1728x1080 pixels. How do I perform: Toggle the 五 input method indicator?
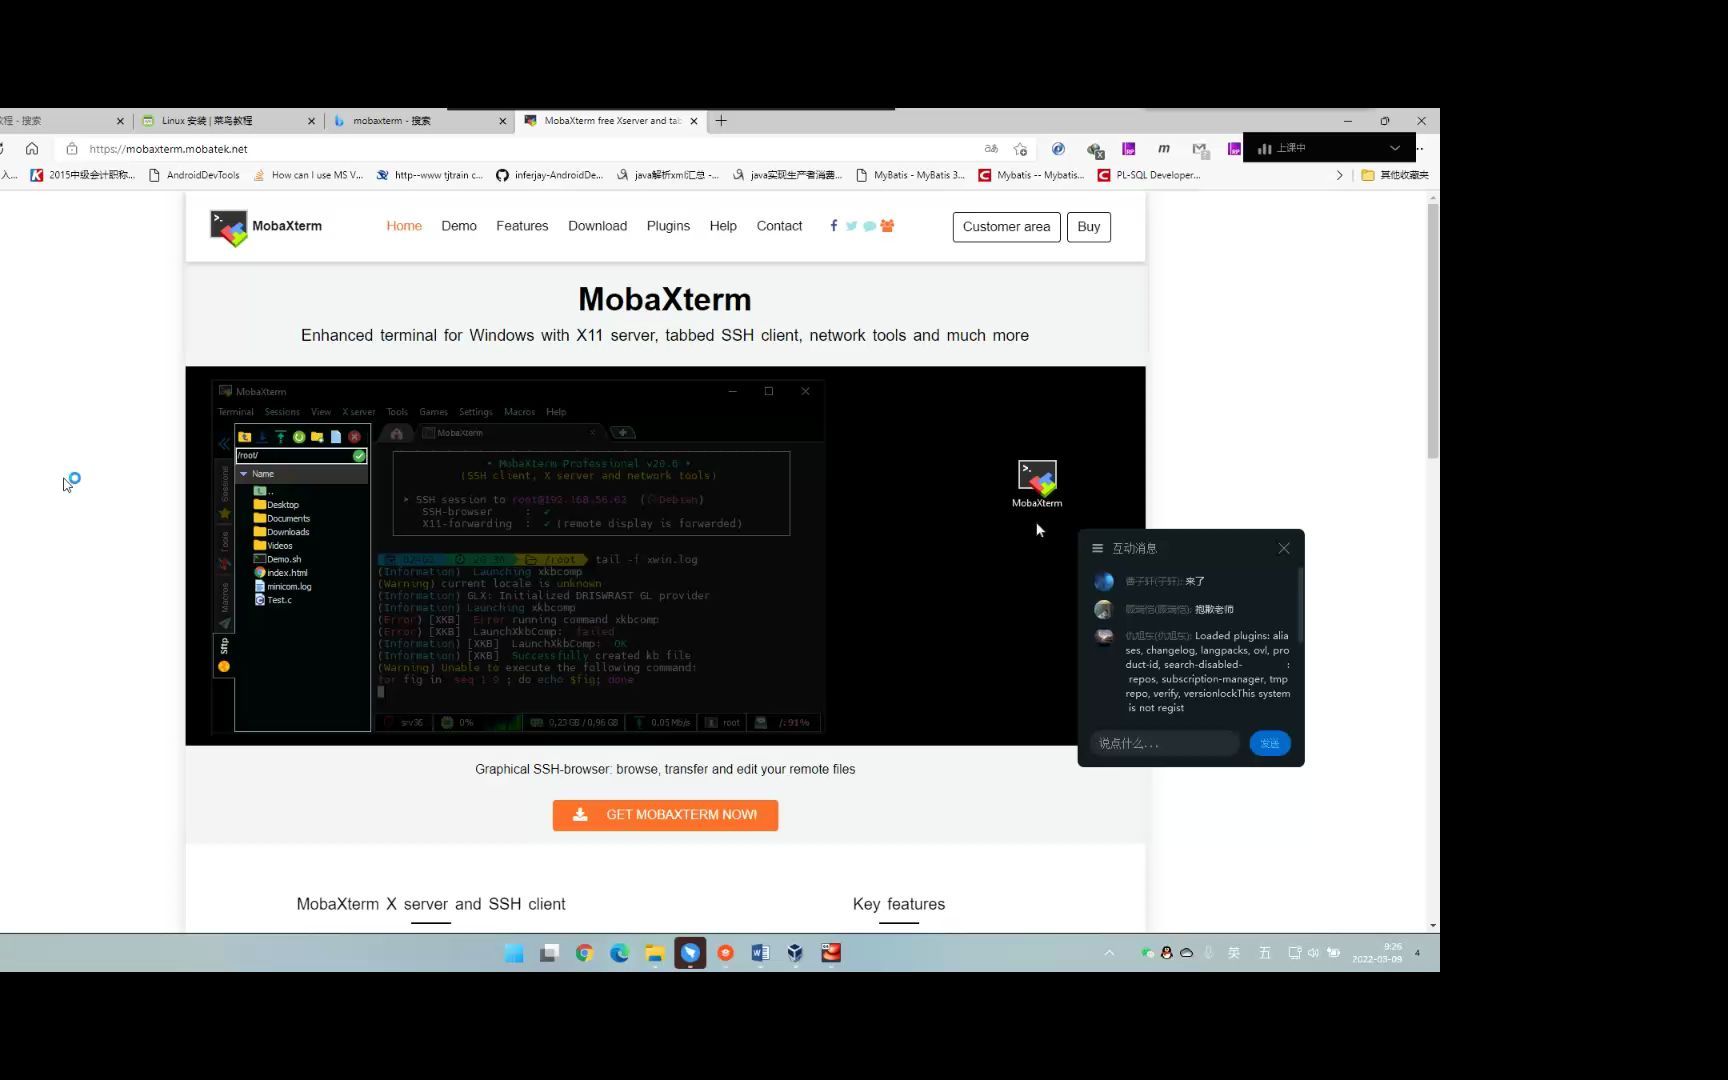point(1264,953)
